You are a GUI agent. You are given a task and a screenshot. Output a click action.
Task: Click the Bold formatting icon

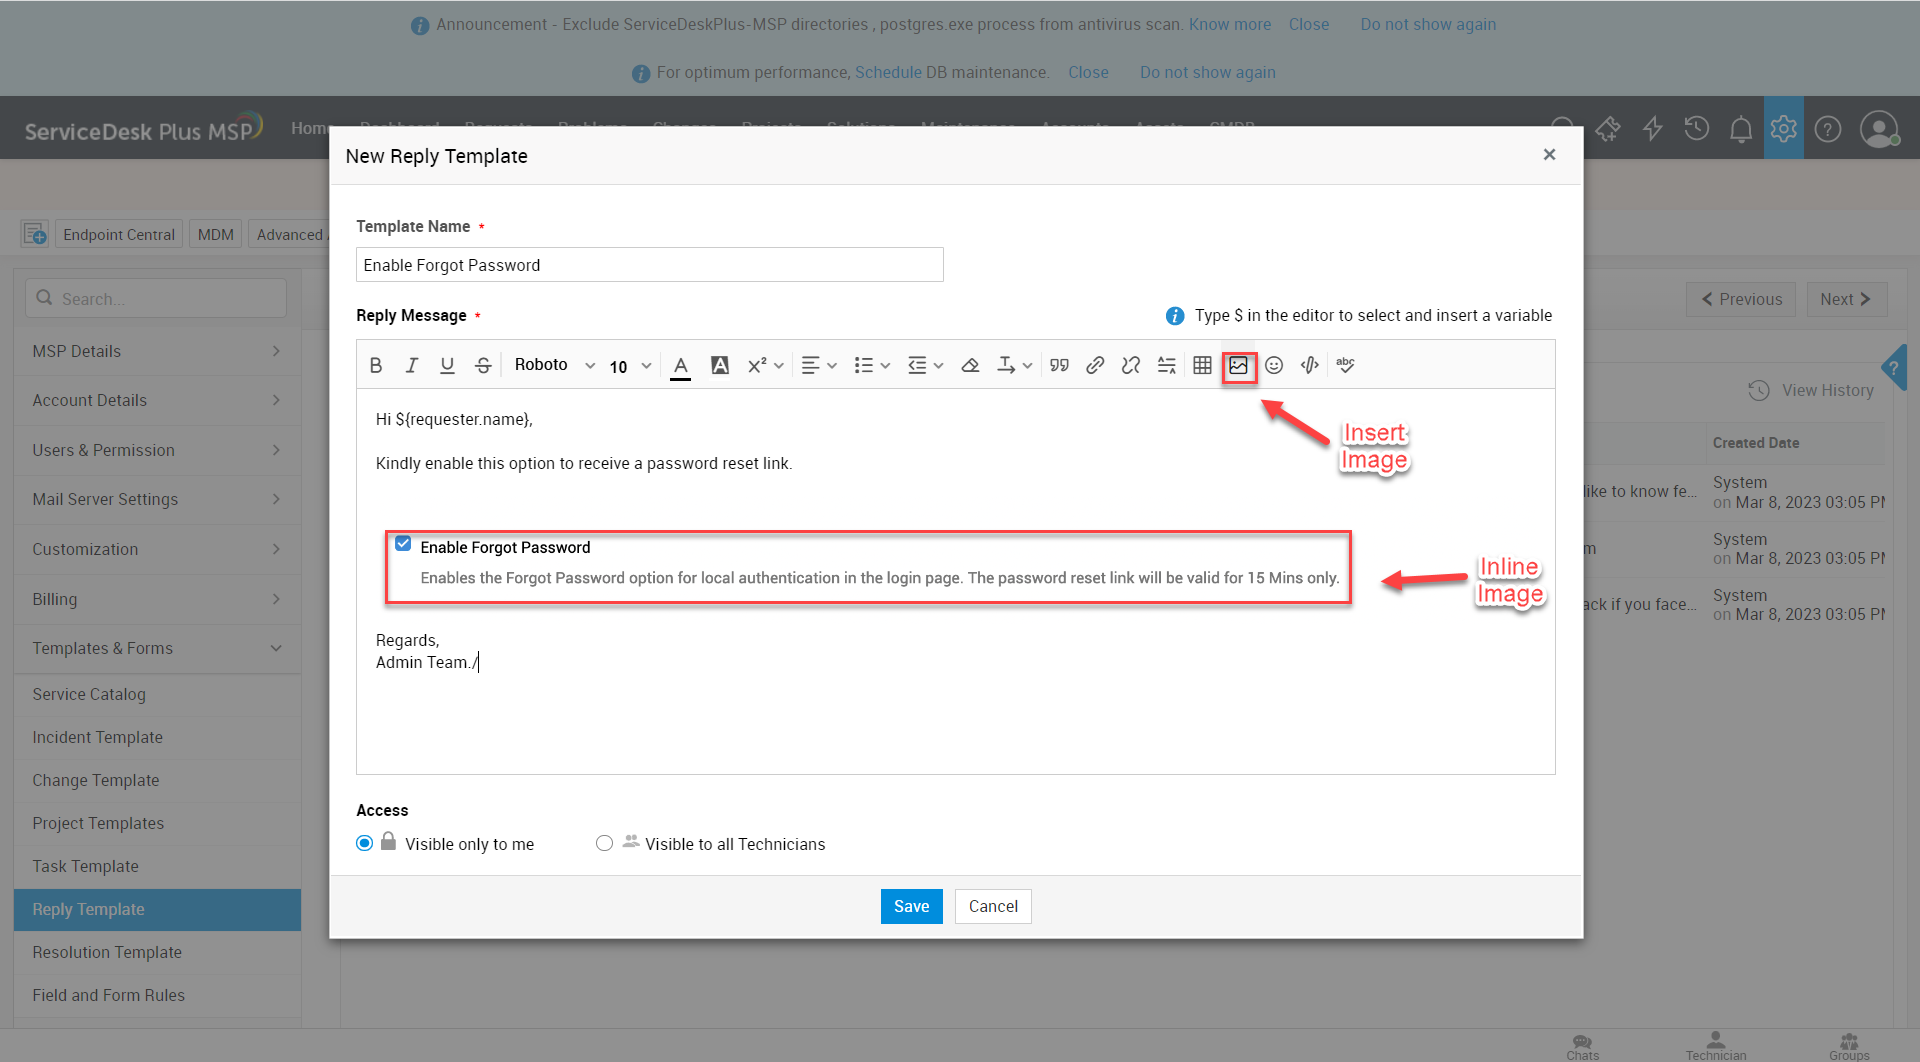coord(376,366)
